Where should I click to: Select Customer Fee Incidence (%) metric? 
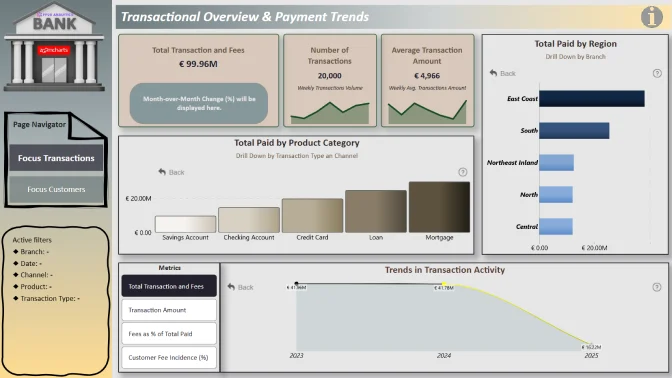click(169, 357)
